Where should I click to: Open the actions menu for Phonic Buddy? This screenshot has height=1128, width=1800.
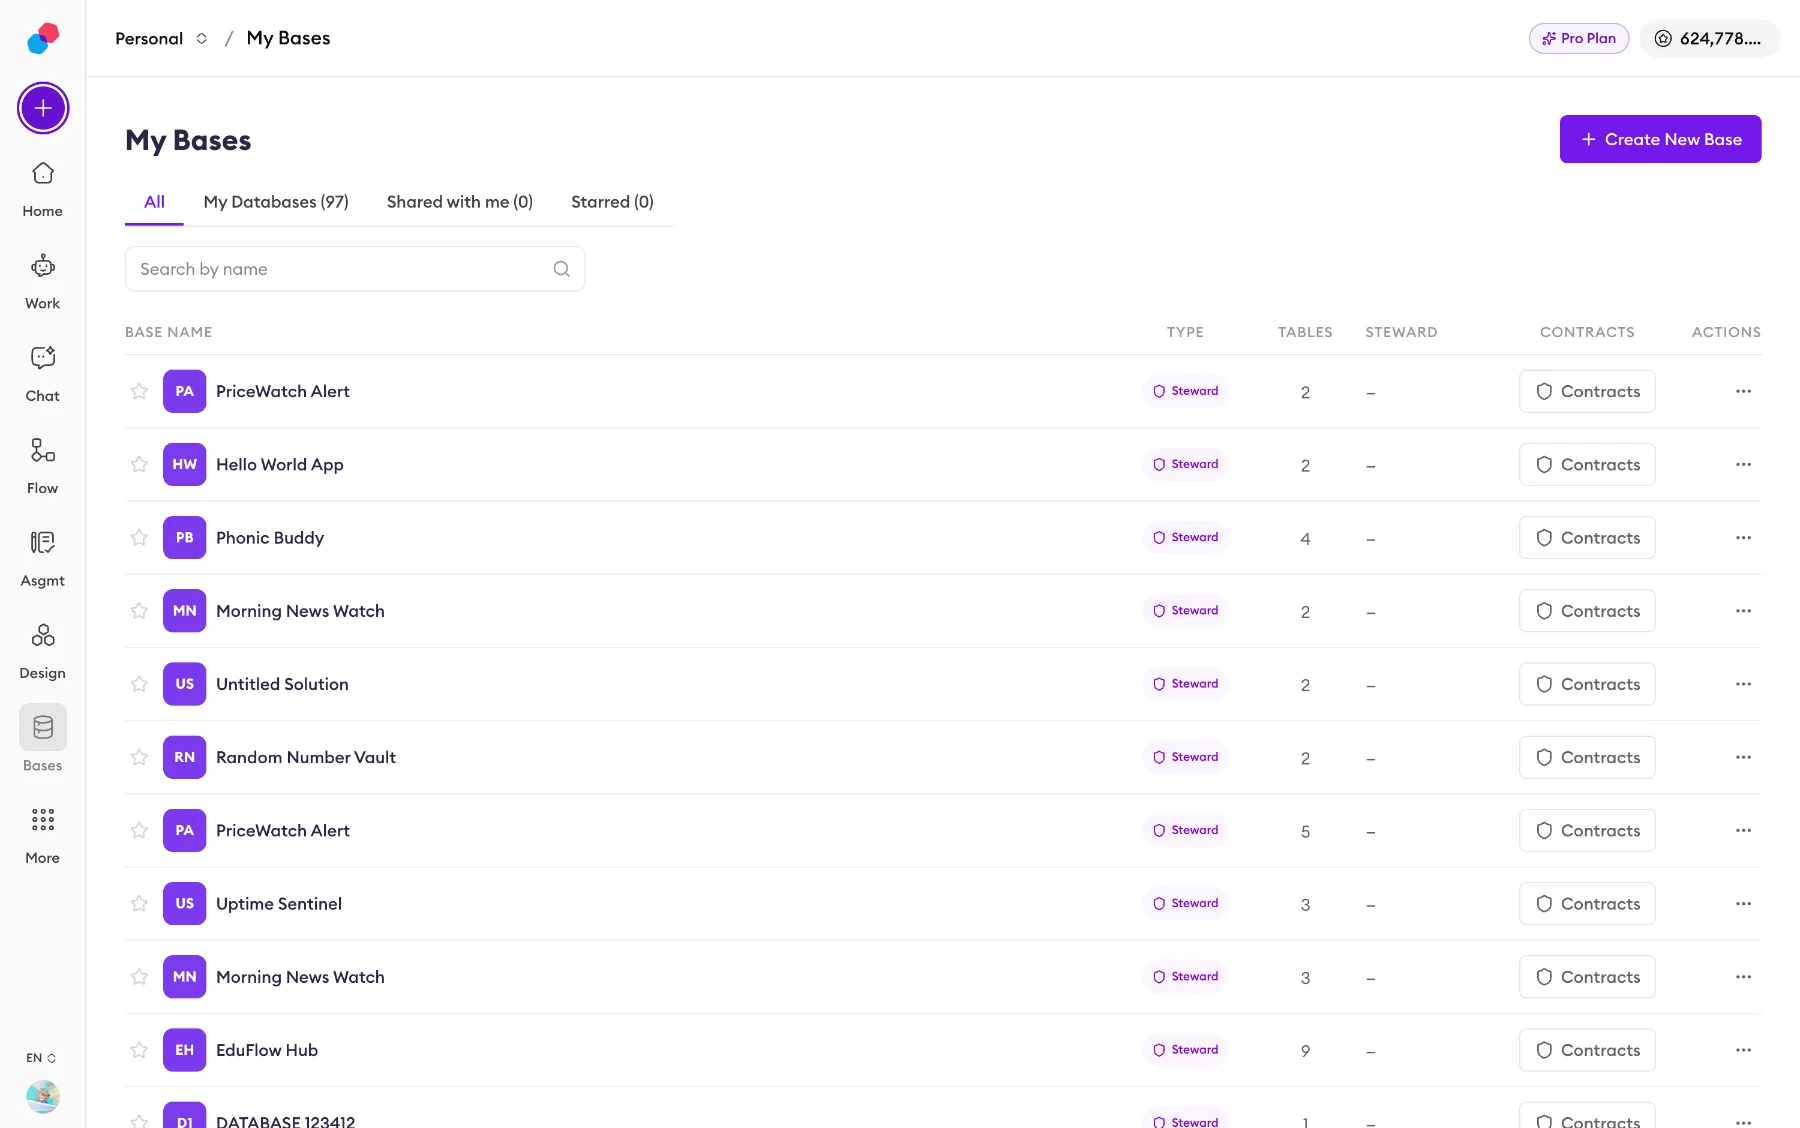click(1743, 537)
